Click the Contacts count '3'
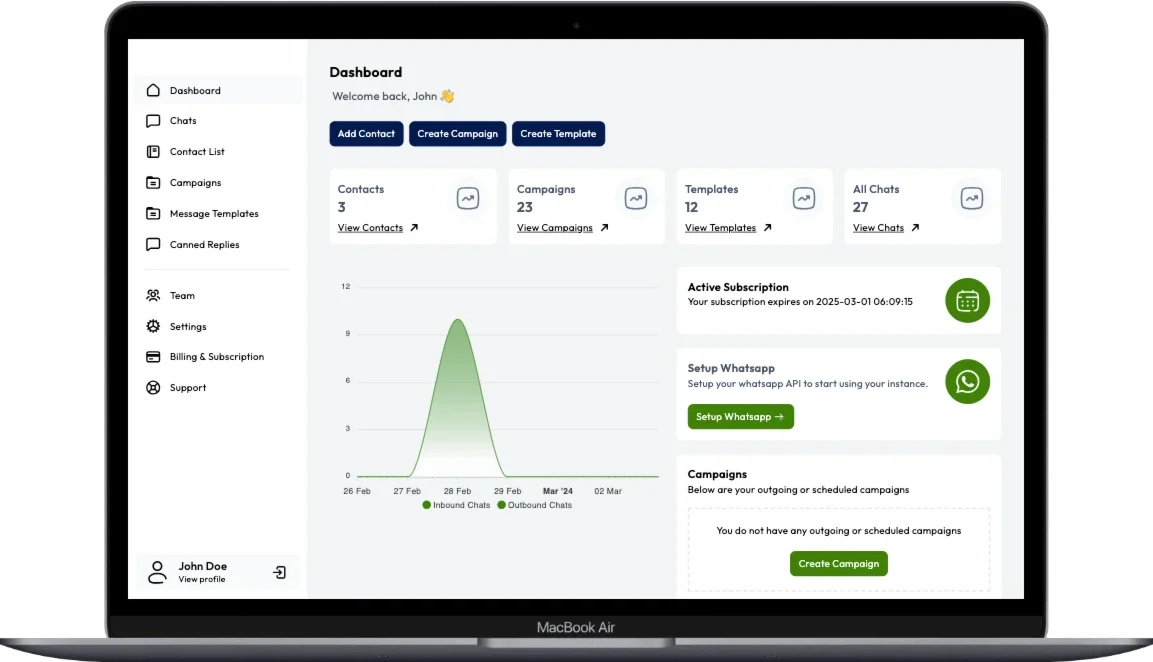Screen dimensions: 1153x662 tap(341, 207)
